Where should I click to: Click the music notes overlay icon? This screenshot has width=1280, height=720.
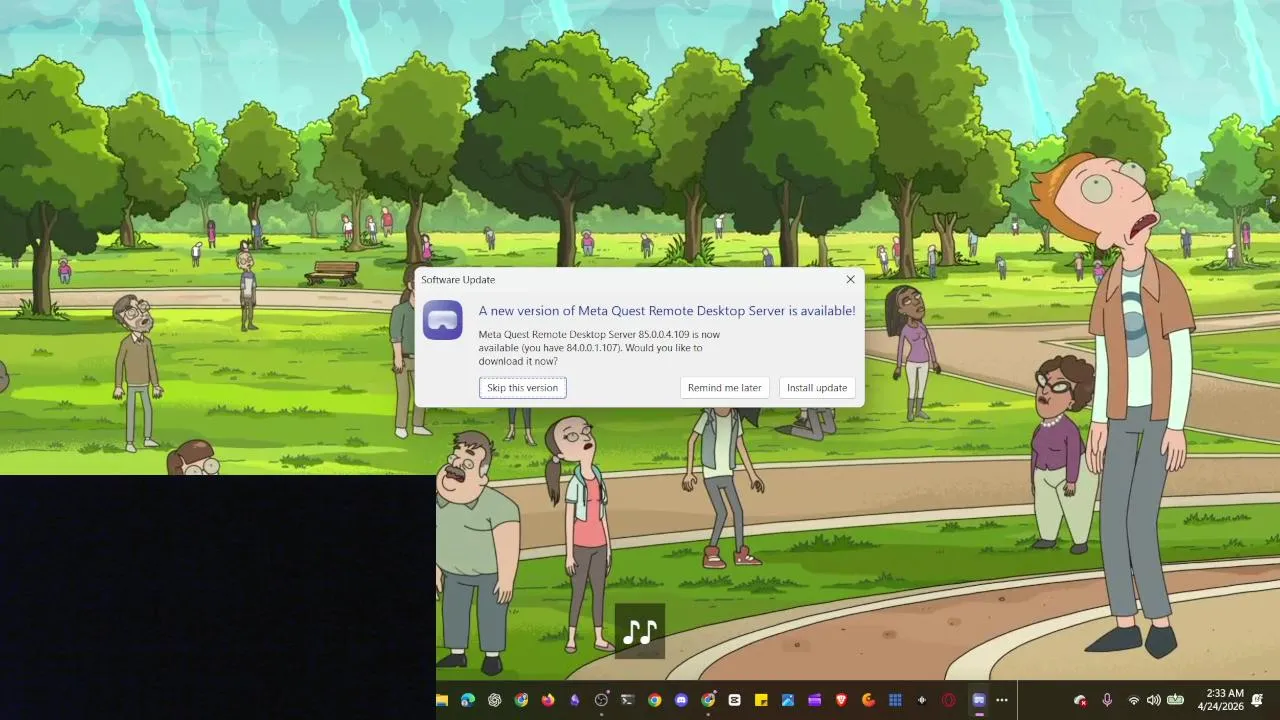coord(640,632)
